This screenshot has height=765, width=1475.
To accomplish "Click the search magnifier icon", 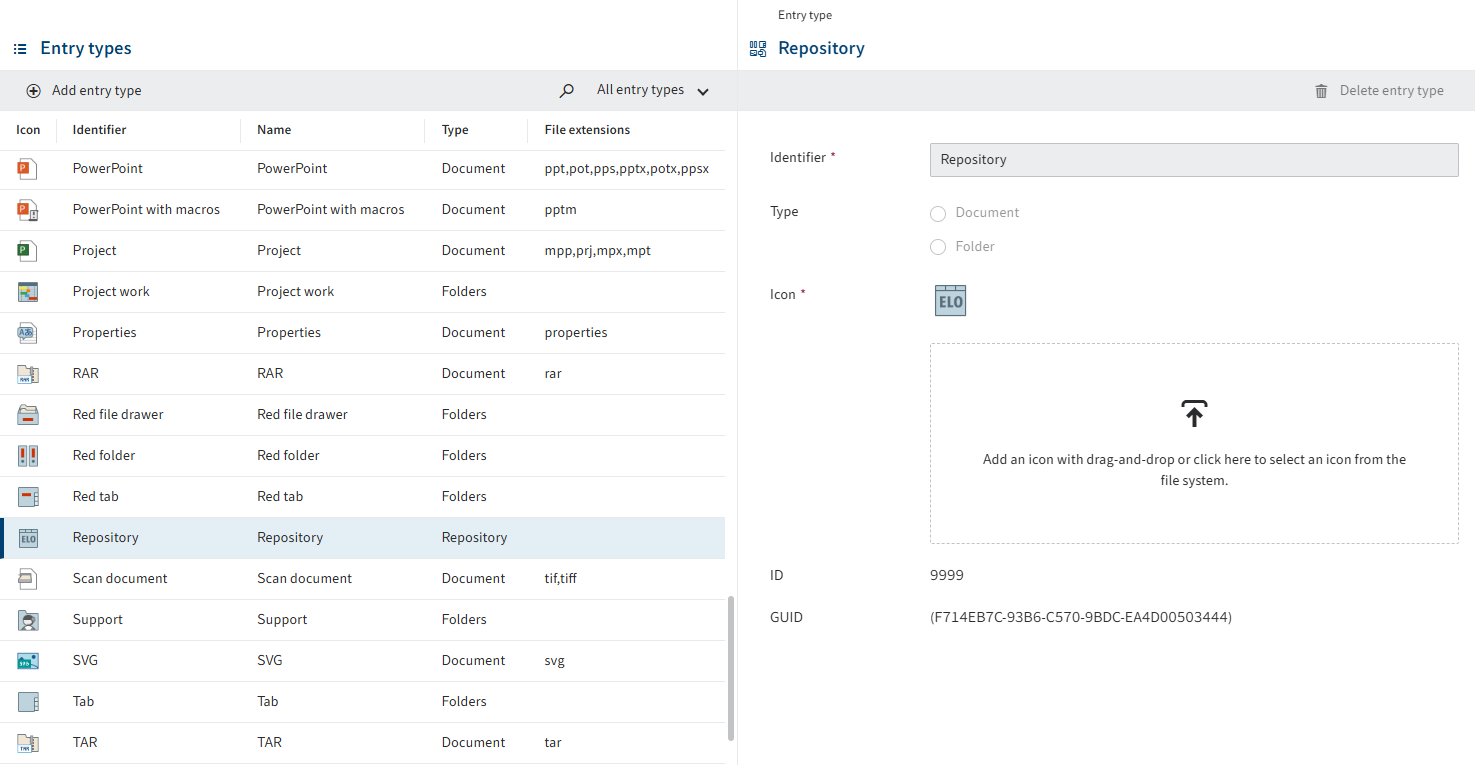I will pos(567,91).
